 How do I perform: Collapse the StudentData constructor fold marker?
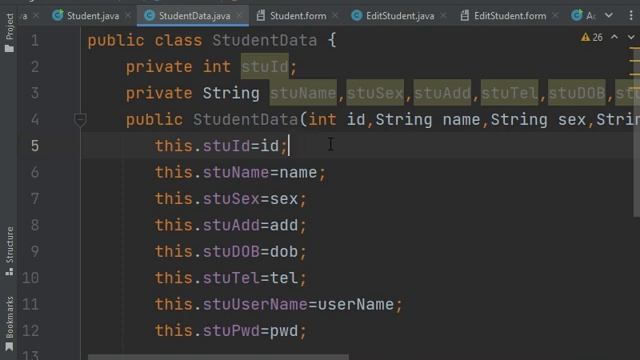click(80, 120)
